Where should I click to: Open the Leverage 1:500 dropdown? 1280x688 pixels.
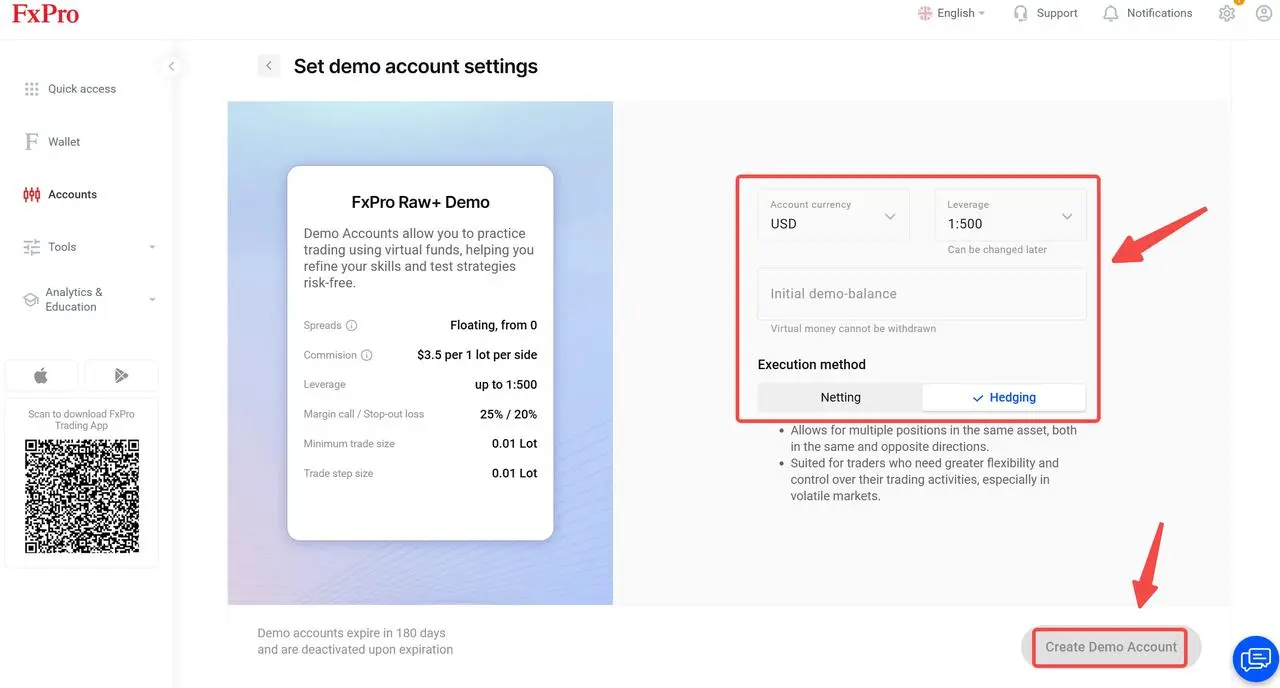1010,215
